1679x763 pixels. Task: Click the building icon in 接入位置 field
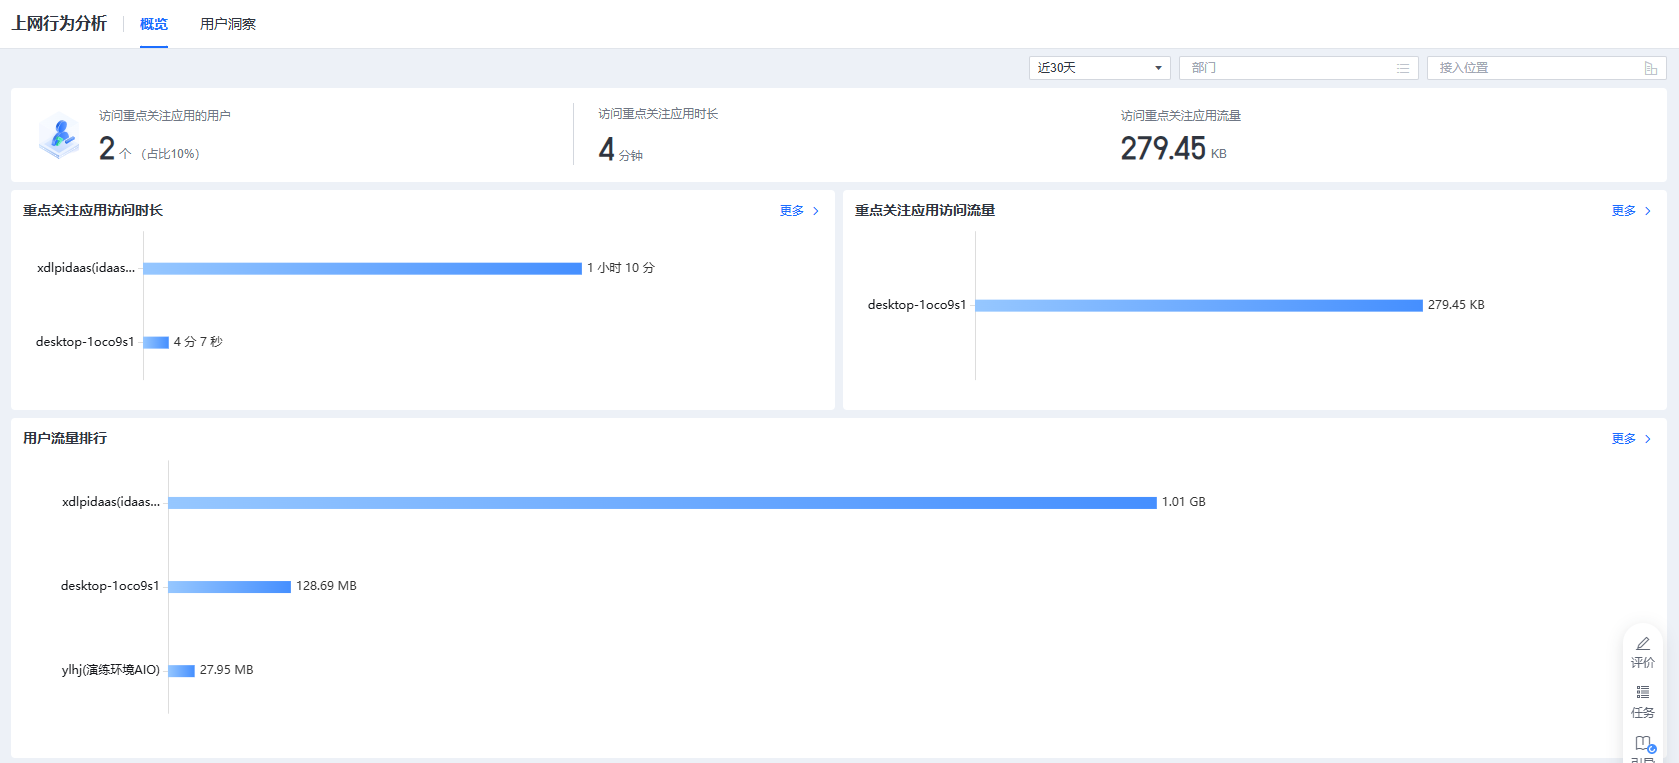click(1650, 68)
